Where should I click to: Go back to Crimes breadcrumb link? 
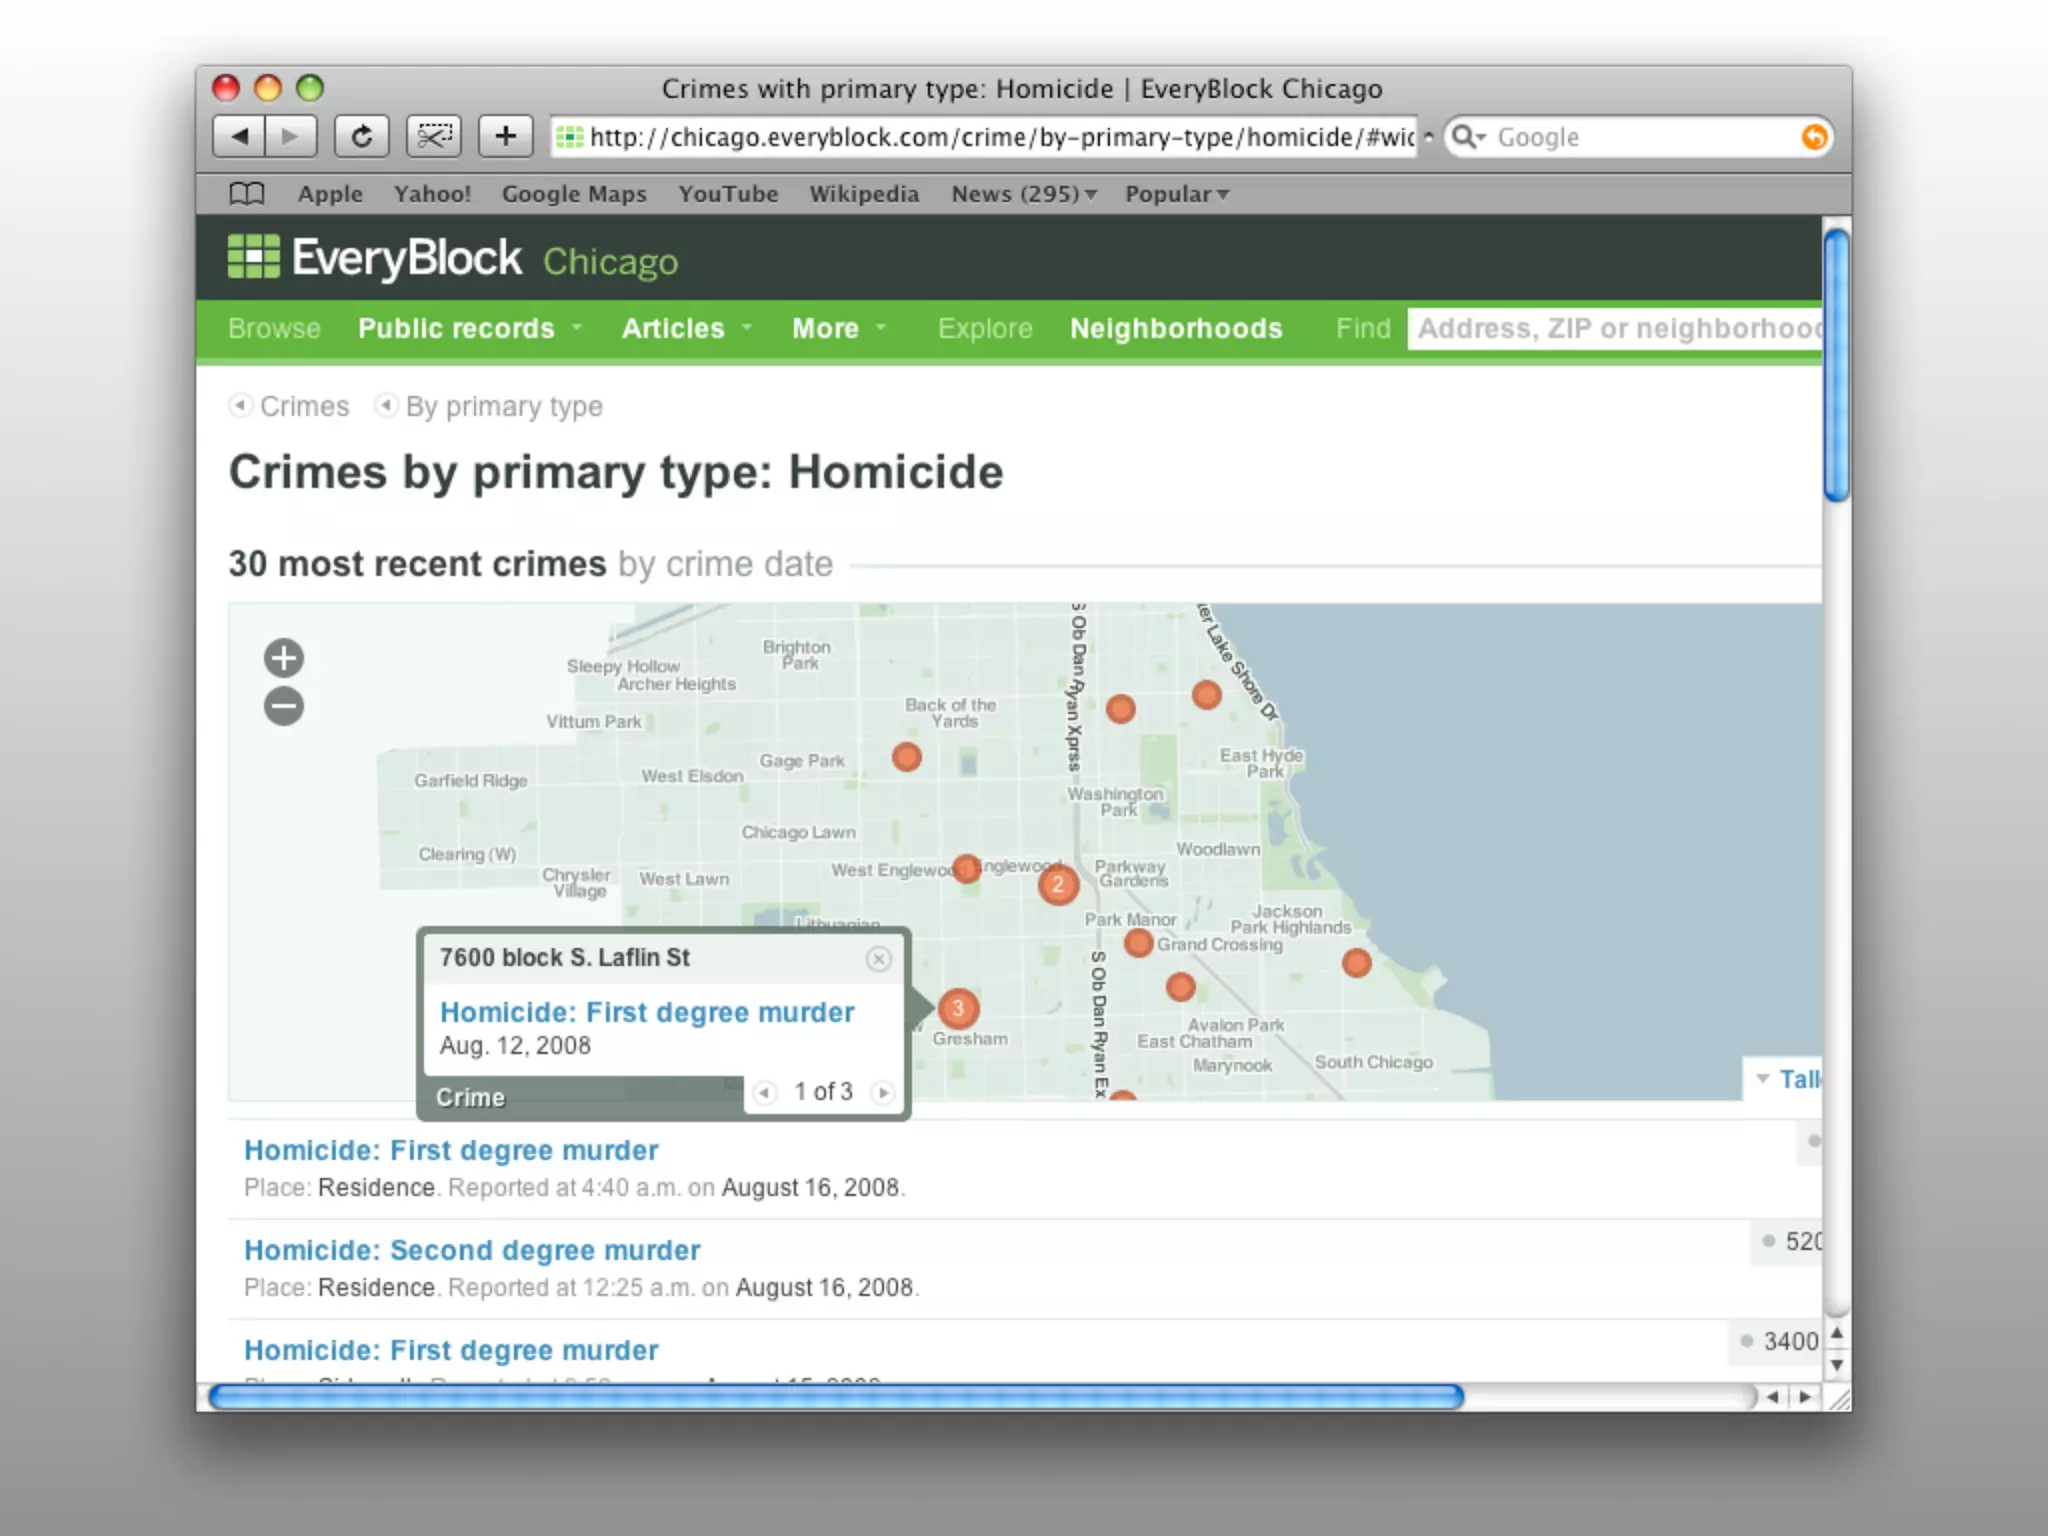(x=304, y=407)
